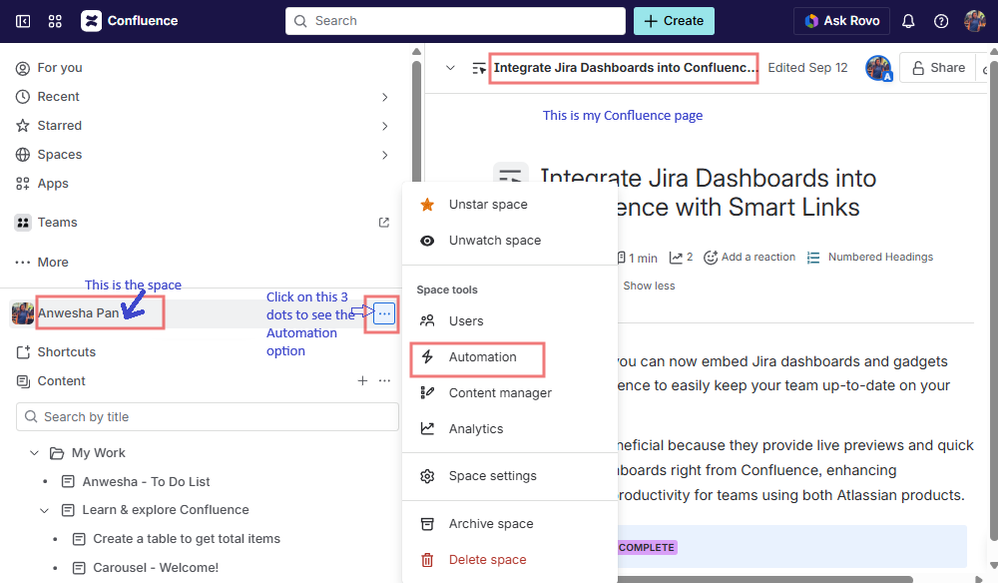Click the plus icon next to Content

[x=362, y=381]
